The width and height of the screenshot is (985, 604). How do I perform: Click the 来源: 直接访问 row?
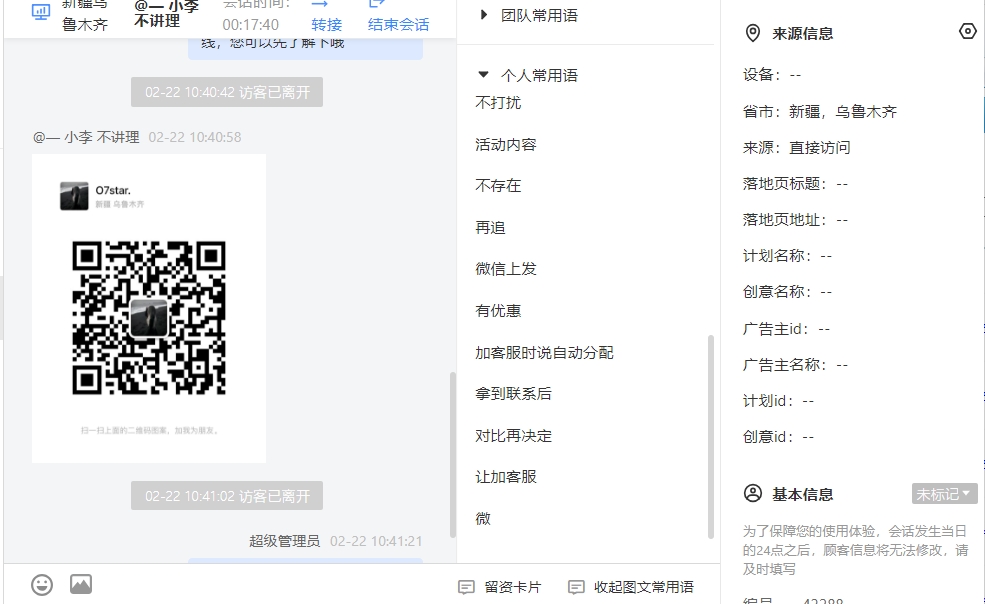797,148
